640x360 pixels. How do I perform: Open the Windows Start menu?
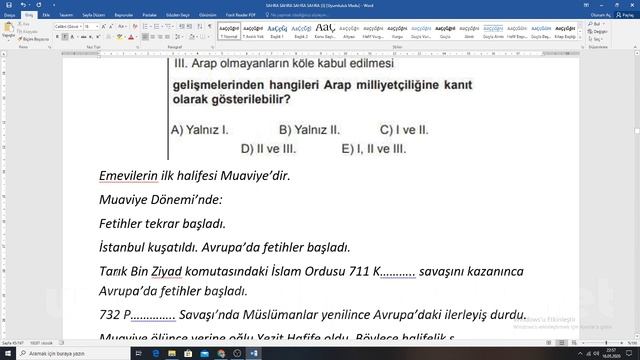click(8, 353)
